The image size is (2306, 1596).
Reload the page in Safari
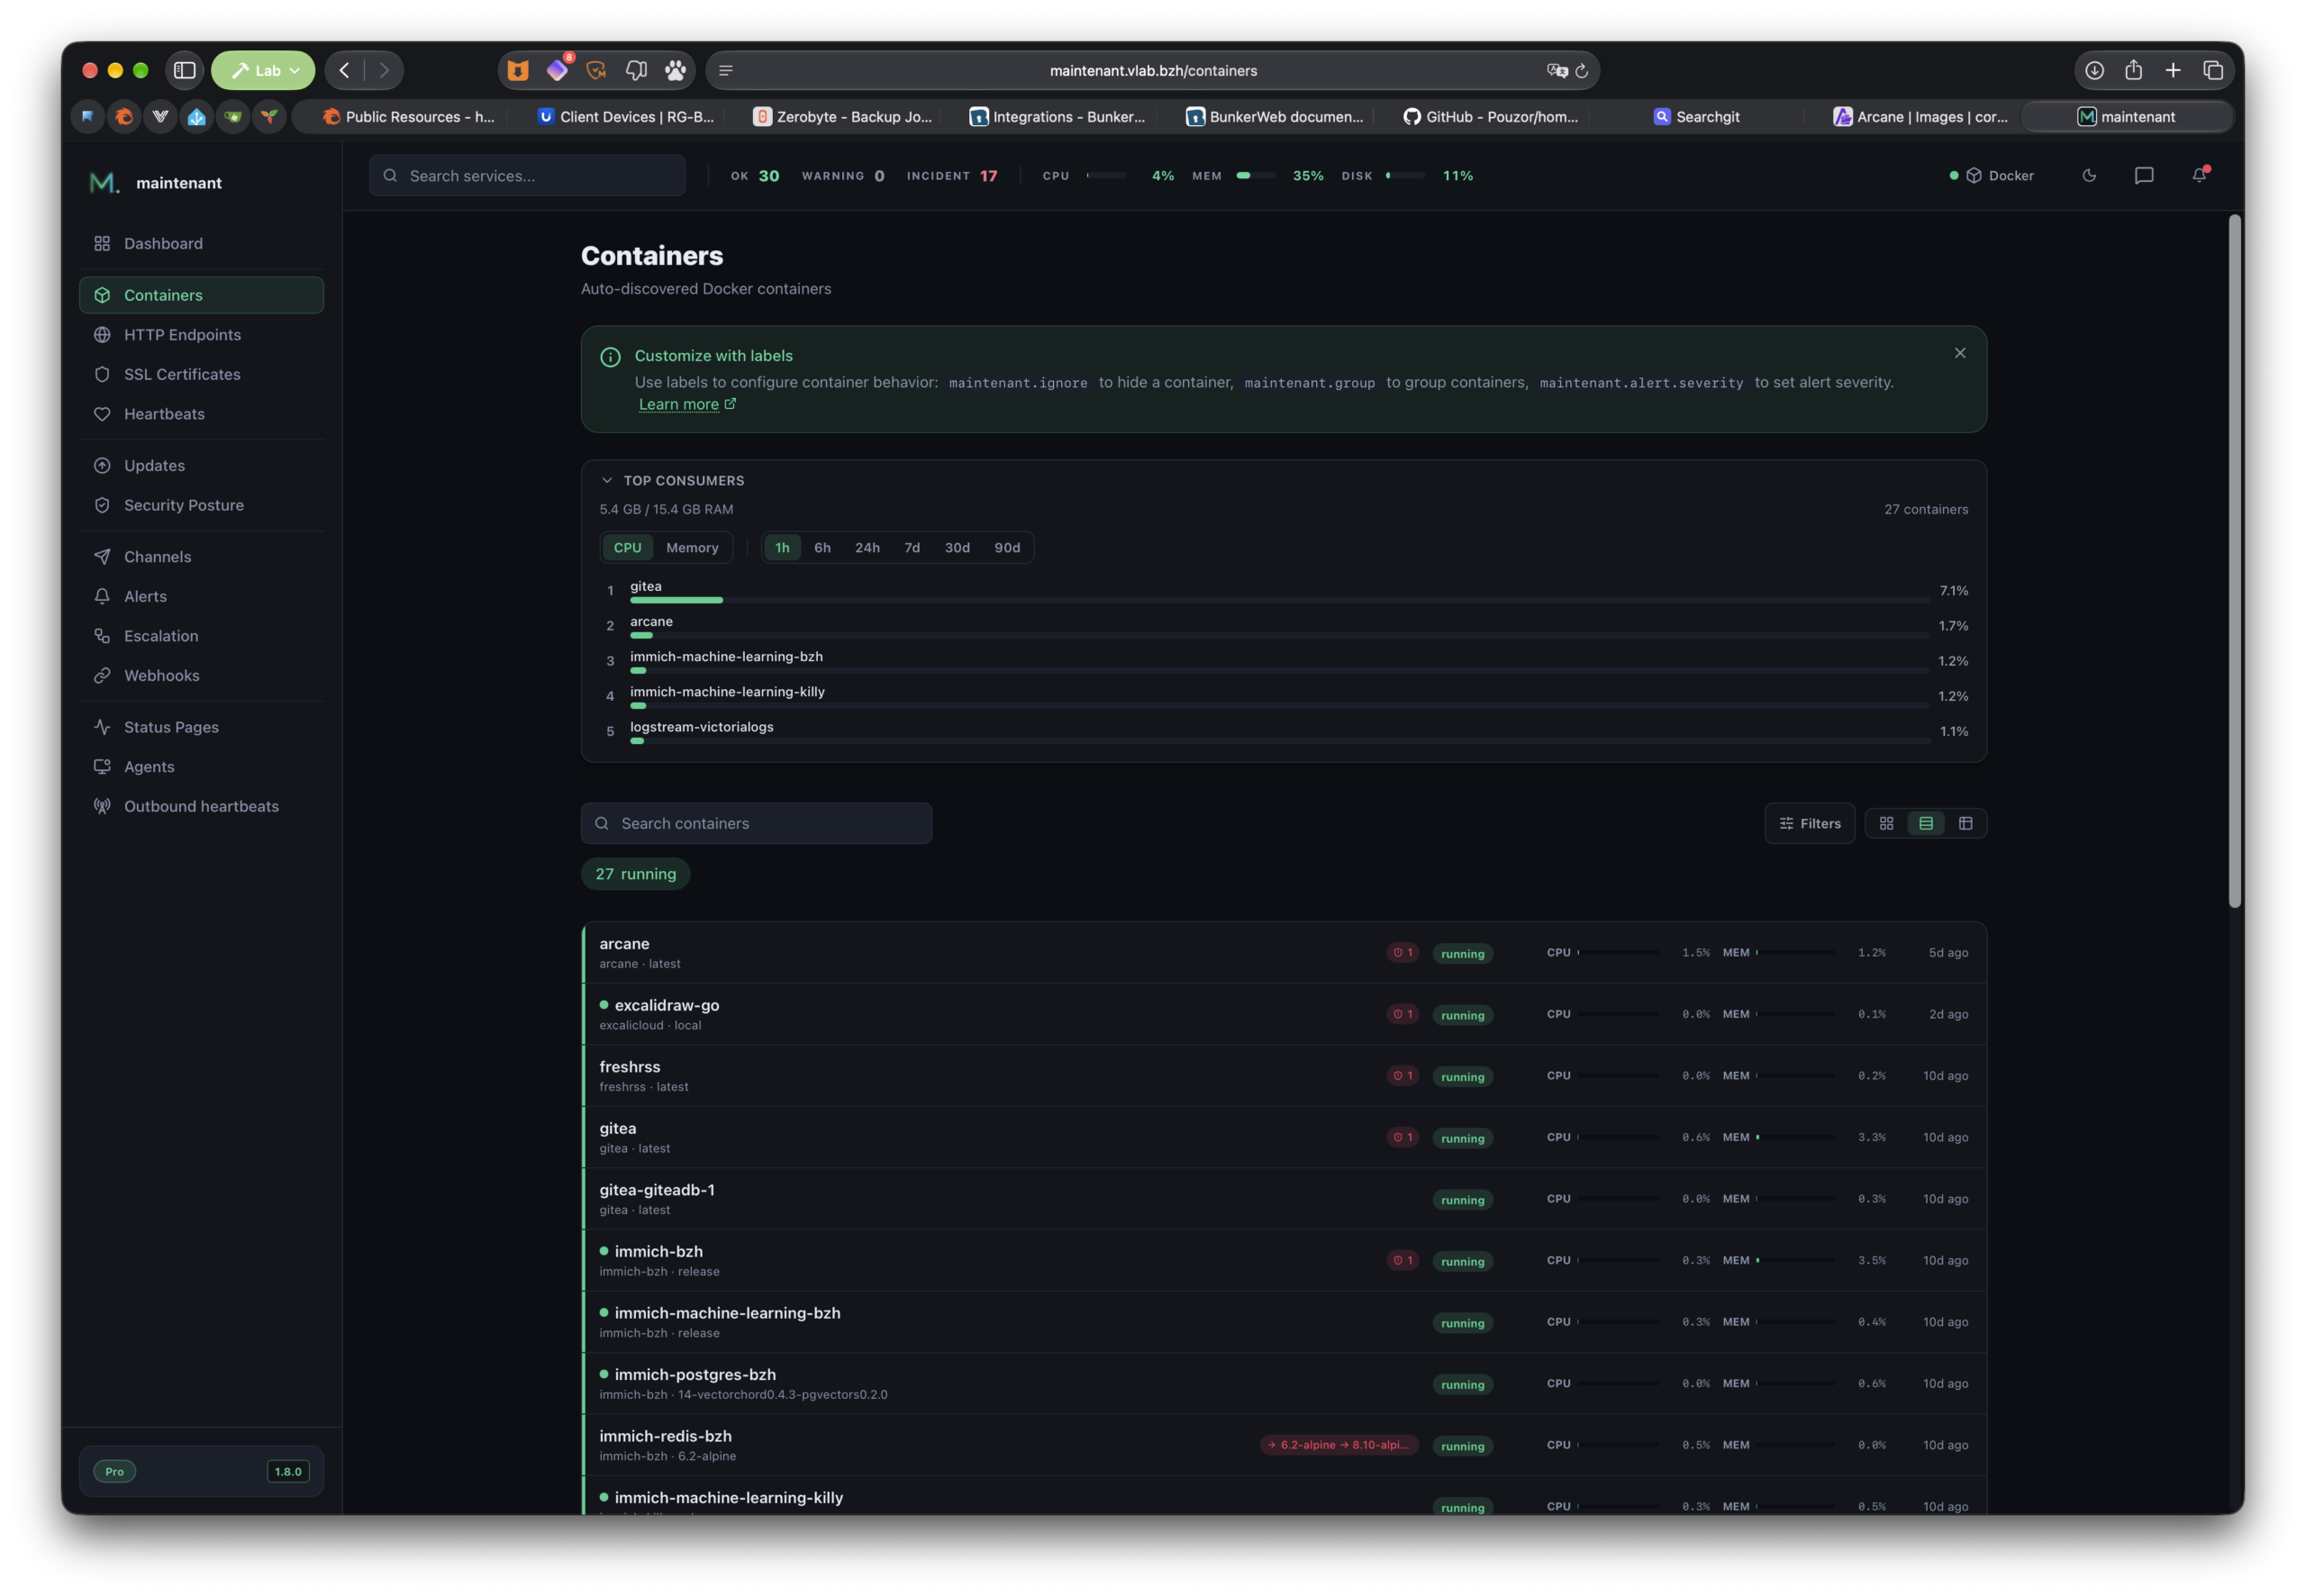[x=1581, y=70]
